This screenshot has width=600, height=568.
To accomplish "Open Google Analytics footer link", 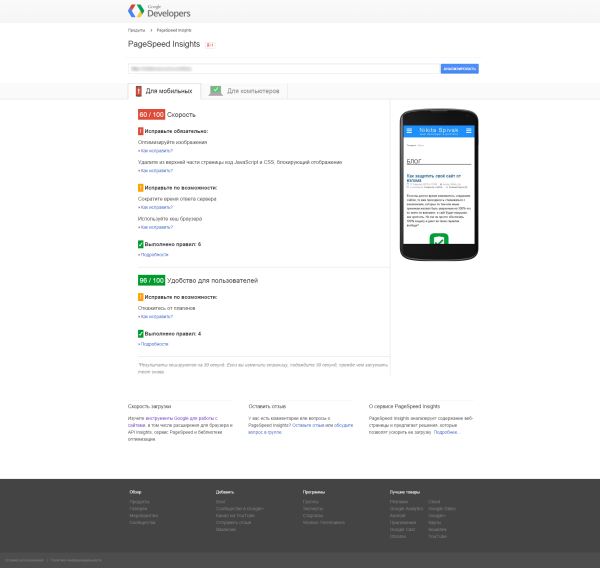I will (406, 509).
